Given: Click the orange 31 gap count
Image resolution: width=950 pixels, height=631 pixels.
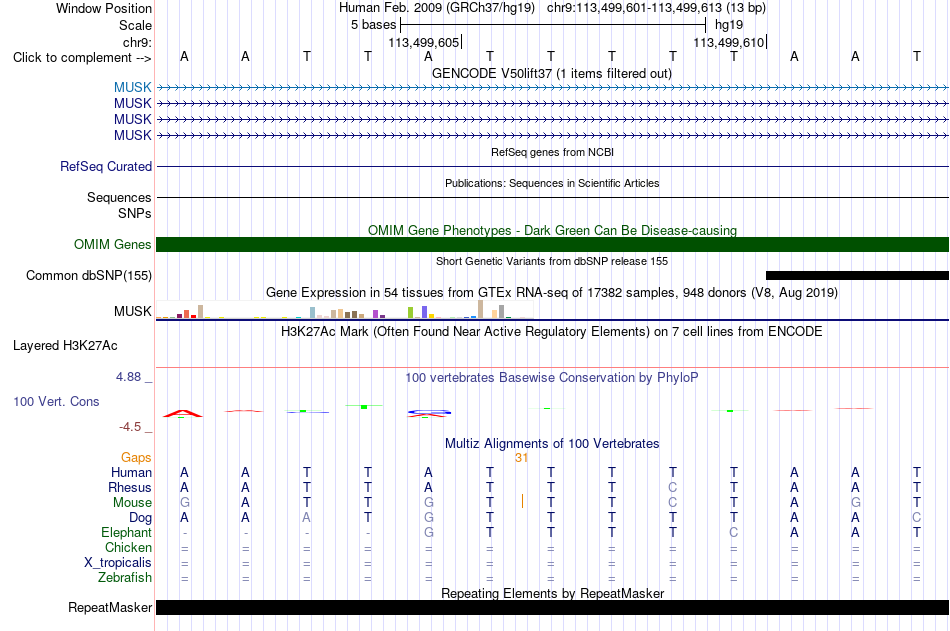Looking at the screenshot, I should coord(521,458).
